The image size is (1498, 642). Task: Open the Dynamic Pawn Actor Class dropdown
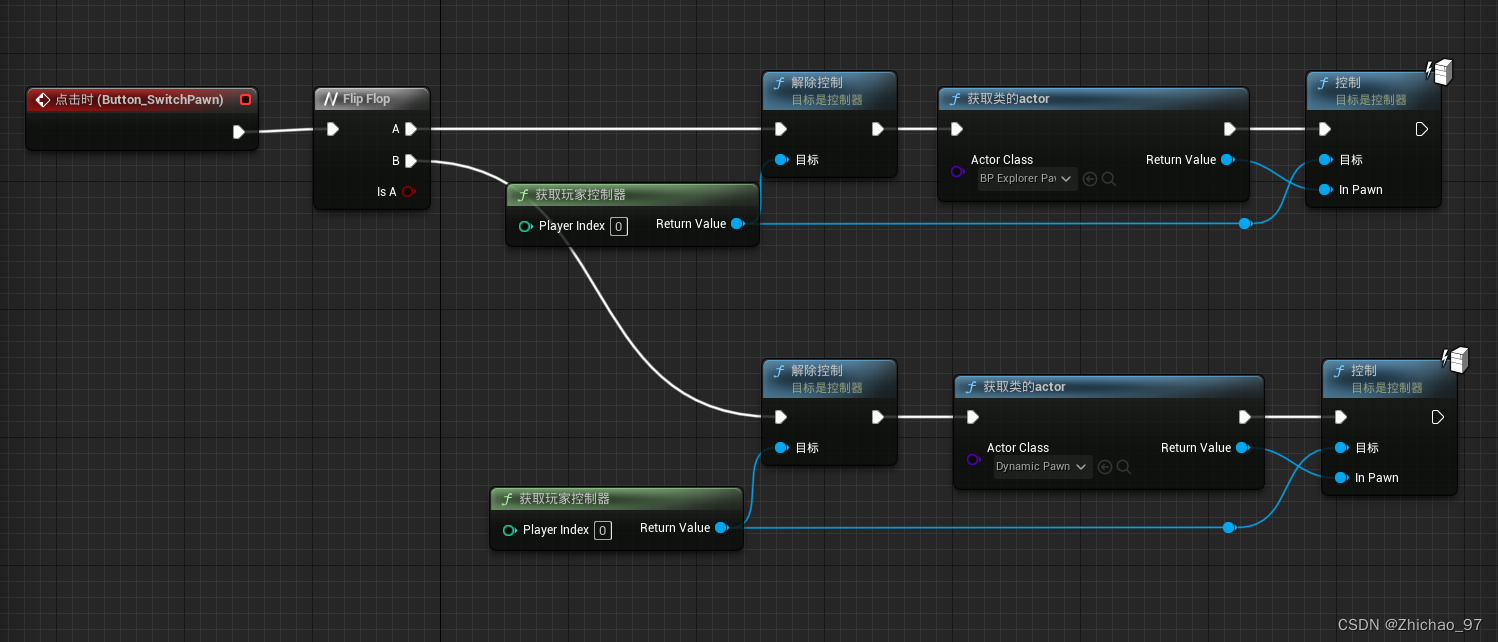[1041, 466]
